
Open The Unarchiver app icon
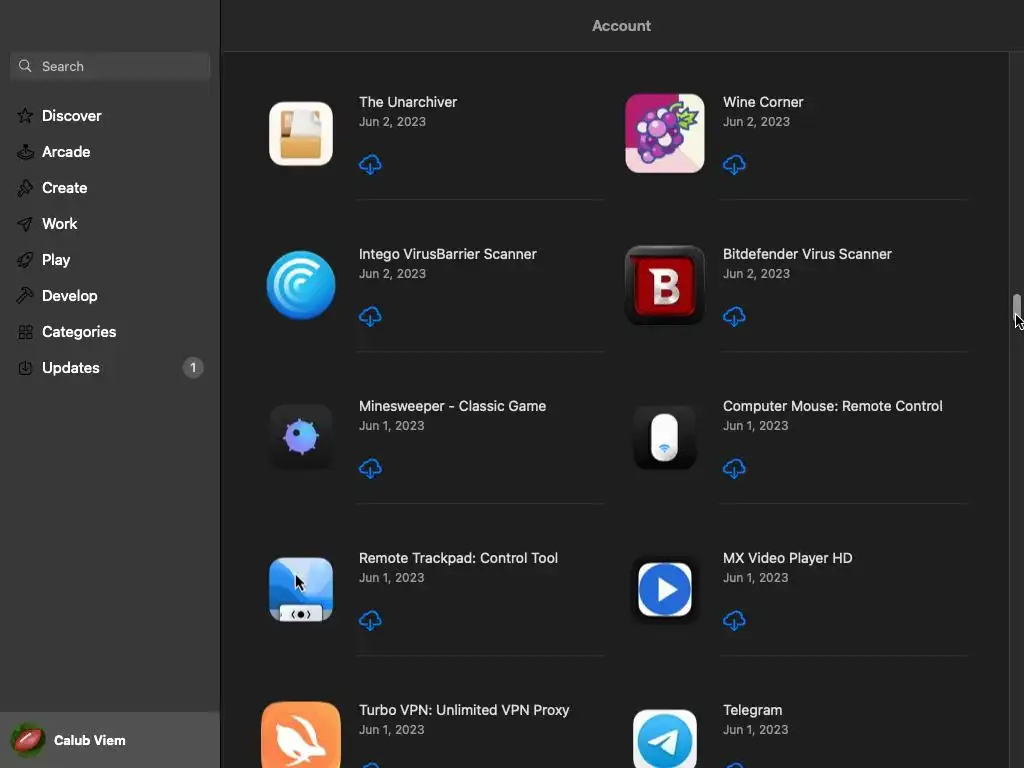click(301, 133)
